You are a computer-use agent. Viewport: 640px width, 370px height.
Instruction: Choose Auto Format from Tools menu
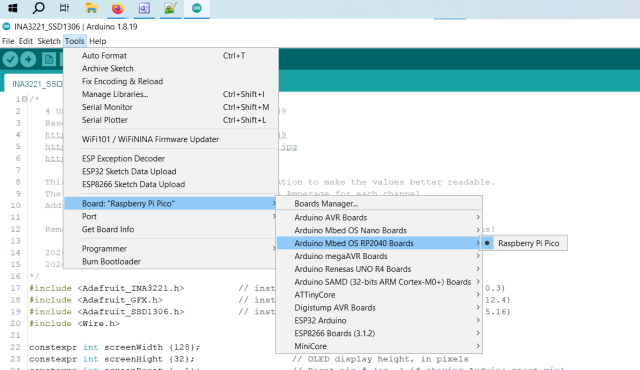pyautogui.click(x=171, y=55)
